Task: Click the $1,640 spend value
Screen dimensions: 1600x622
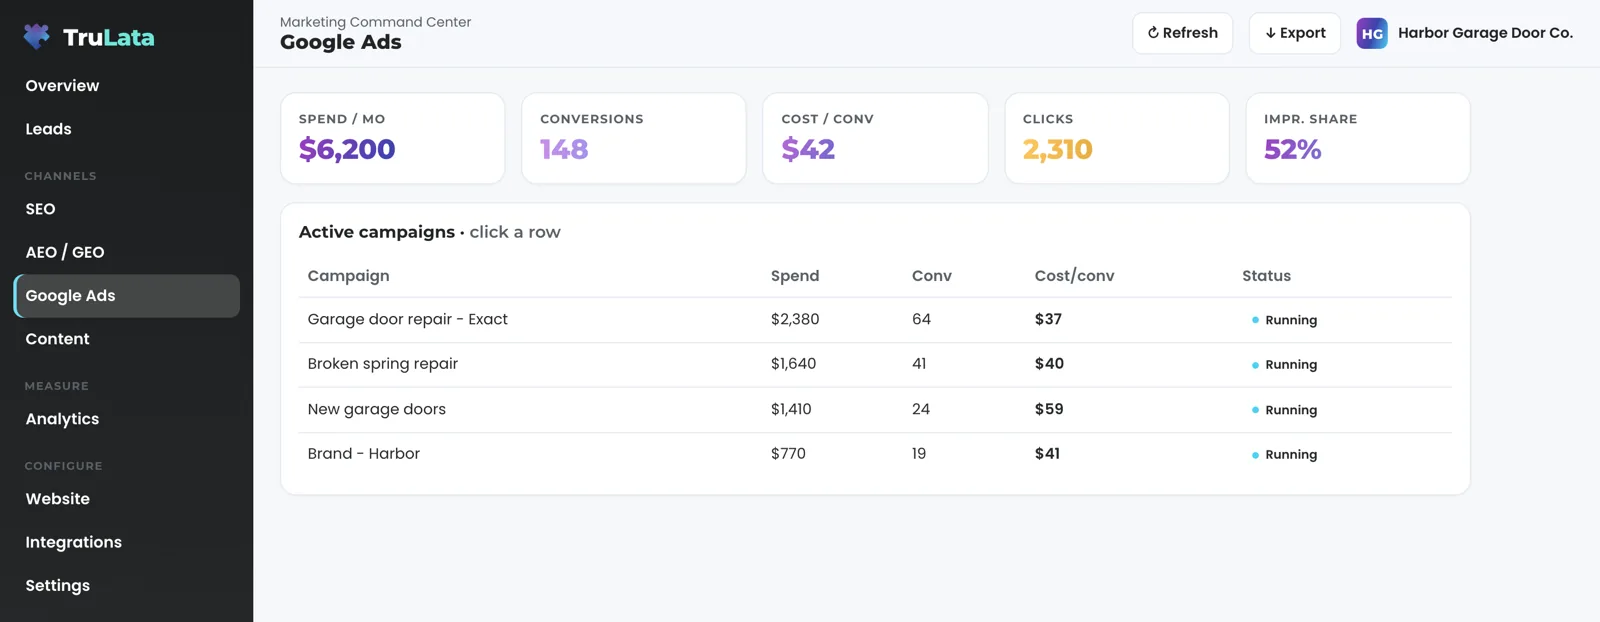Action: point(793,364)
